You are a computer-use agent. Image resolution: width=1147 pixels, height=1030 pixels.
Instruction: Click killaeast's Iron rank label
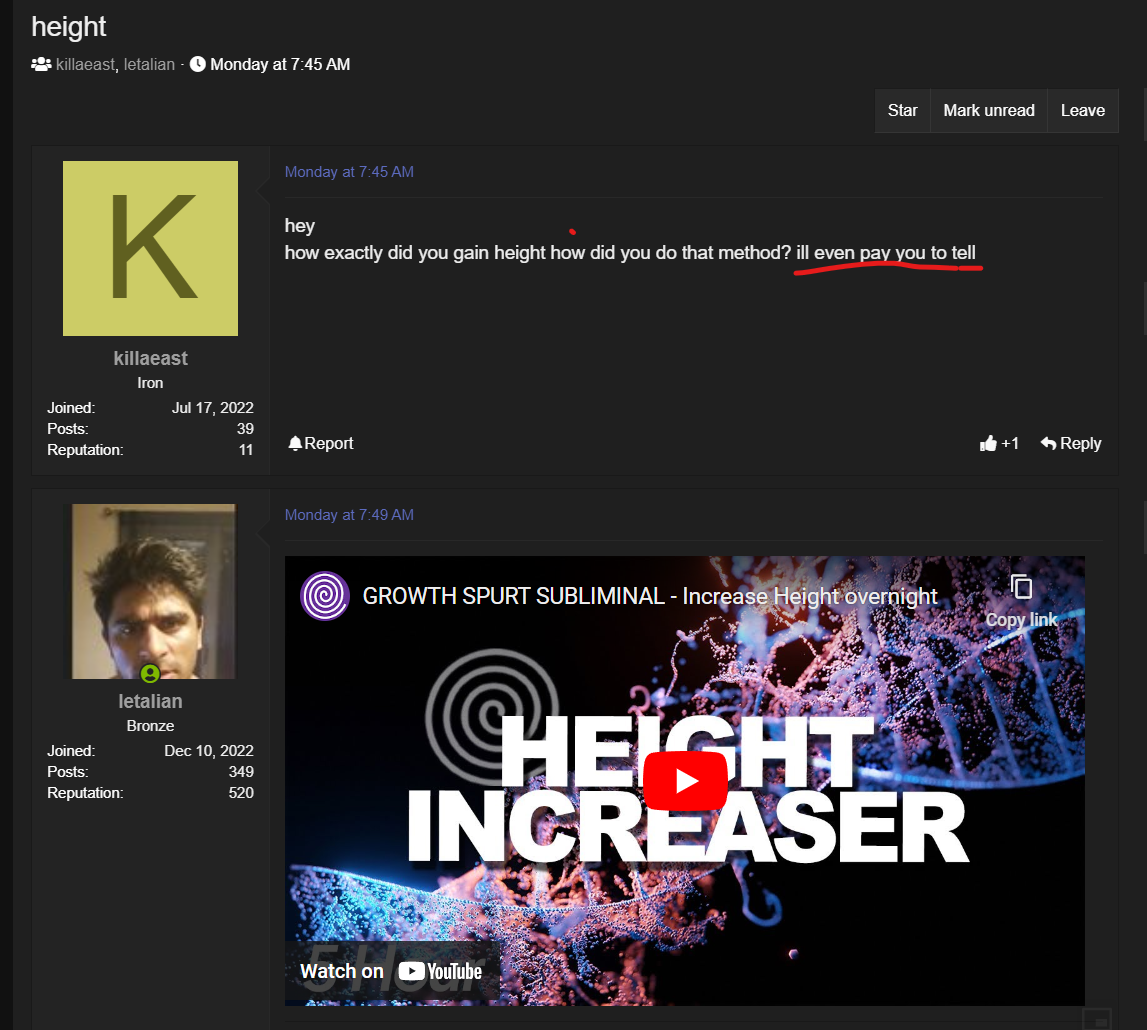150,383
